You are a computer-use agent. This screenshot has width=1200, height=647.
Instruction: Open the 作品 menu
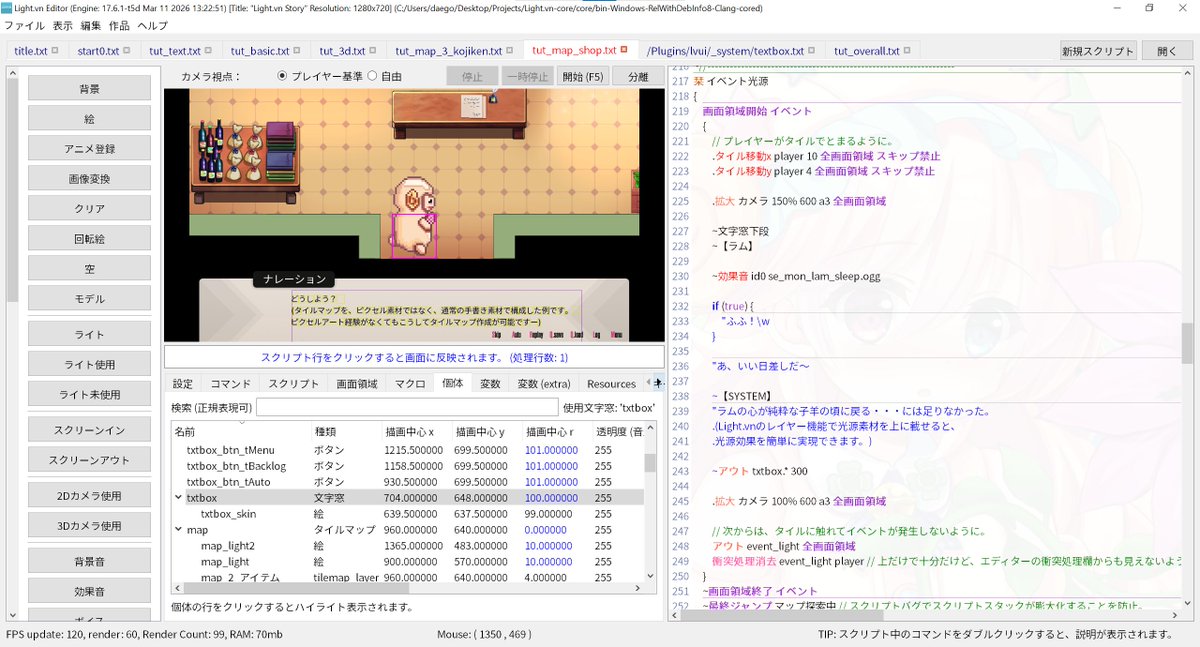click(x=119, y=26)
